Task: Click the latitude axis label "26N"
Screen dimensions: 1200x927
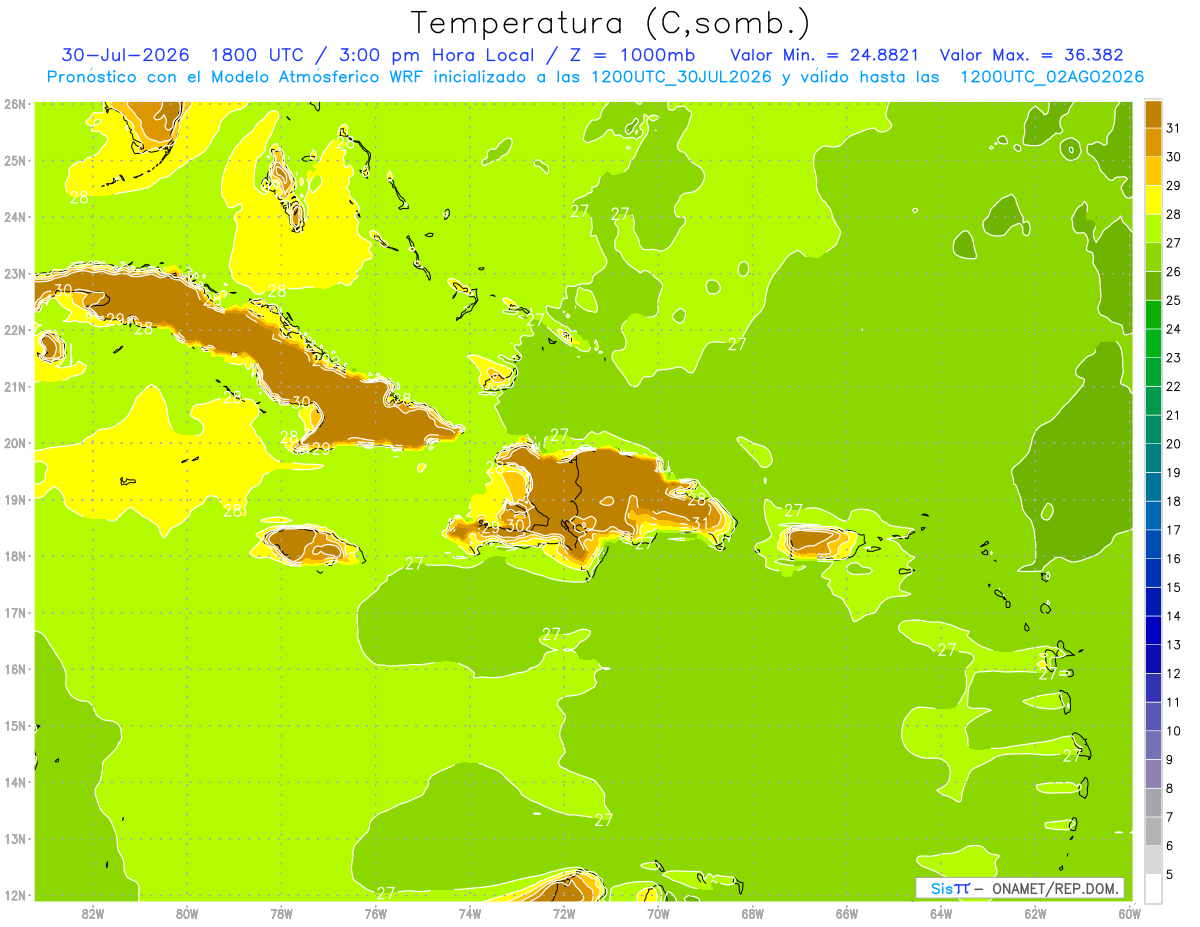Action: [x=15, y=104]
